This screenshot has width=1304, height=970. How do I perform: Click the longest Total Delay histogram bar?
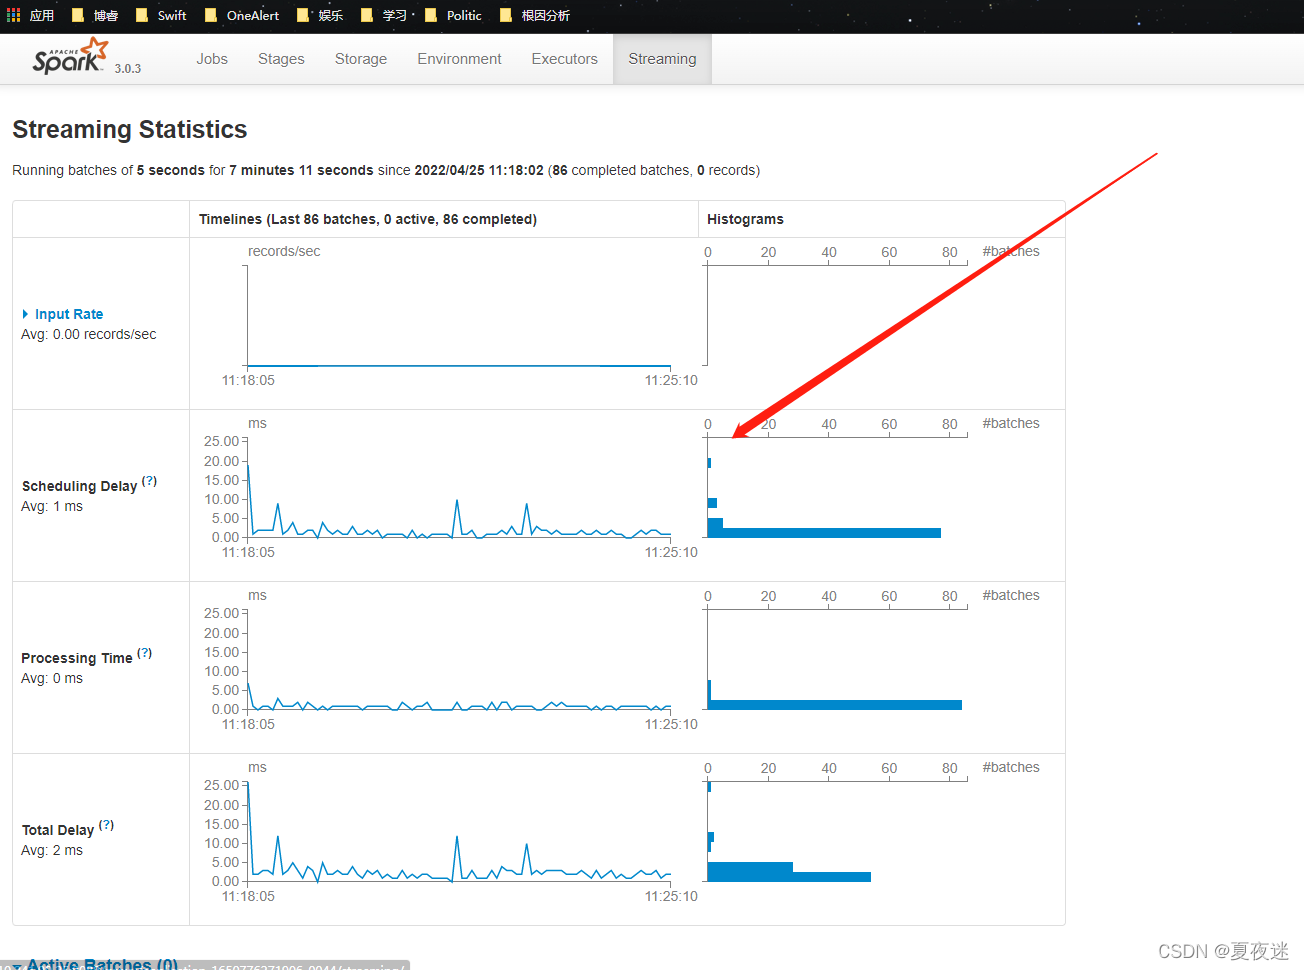point(789,877)
